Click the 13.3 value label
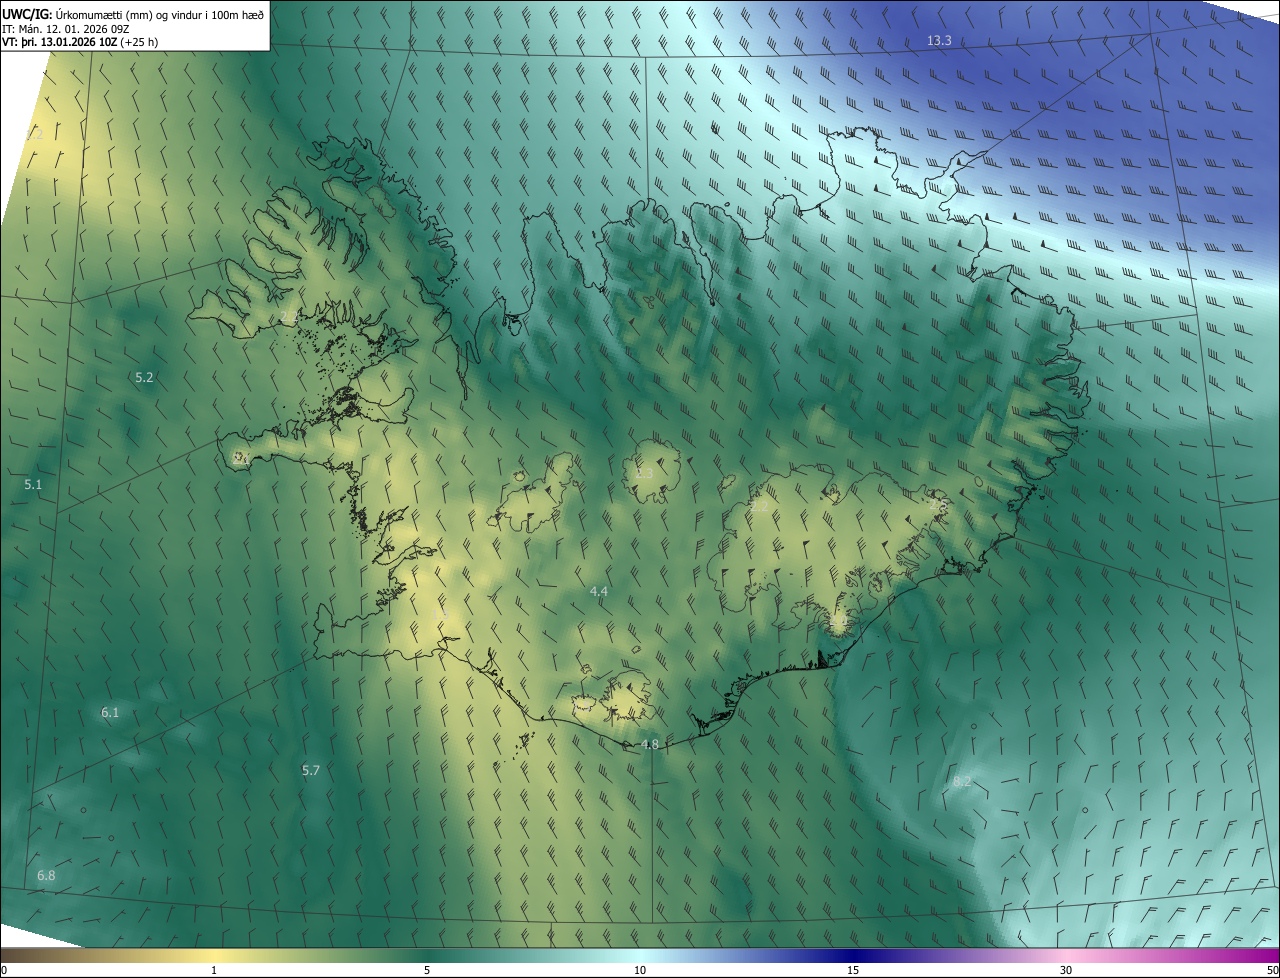Screen dimensions: 1280x978 (939, 41)
